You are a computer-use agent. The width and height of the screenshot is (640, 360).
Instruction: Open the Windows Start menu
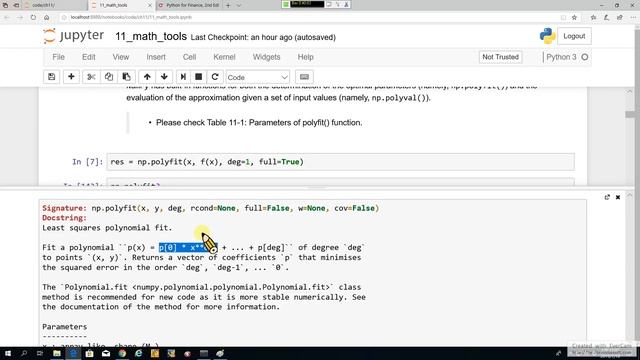7,353
